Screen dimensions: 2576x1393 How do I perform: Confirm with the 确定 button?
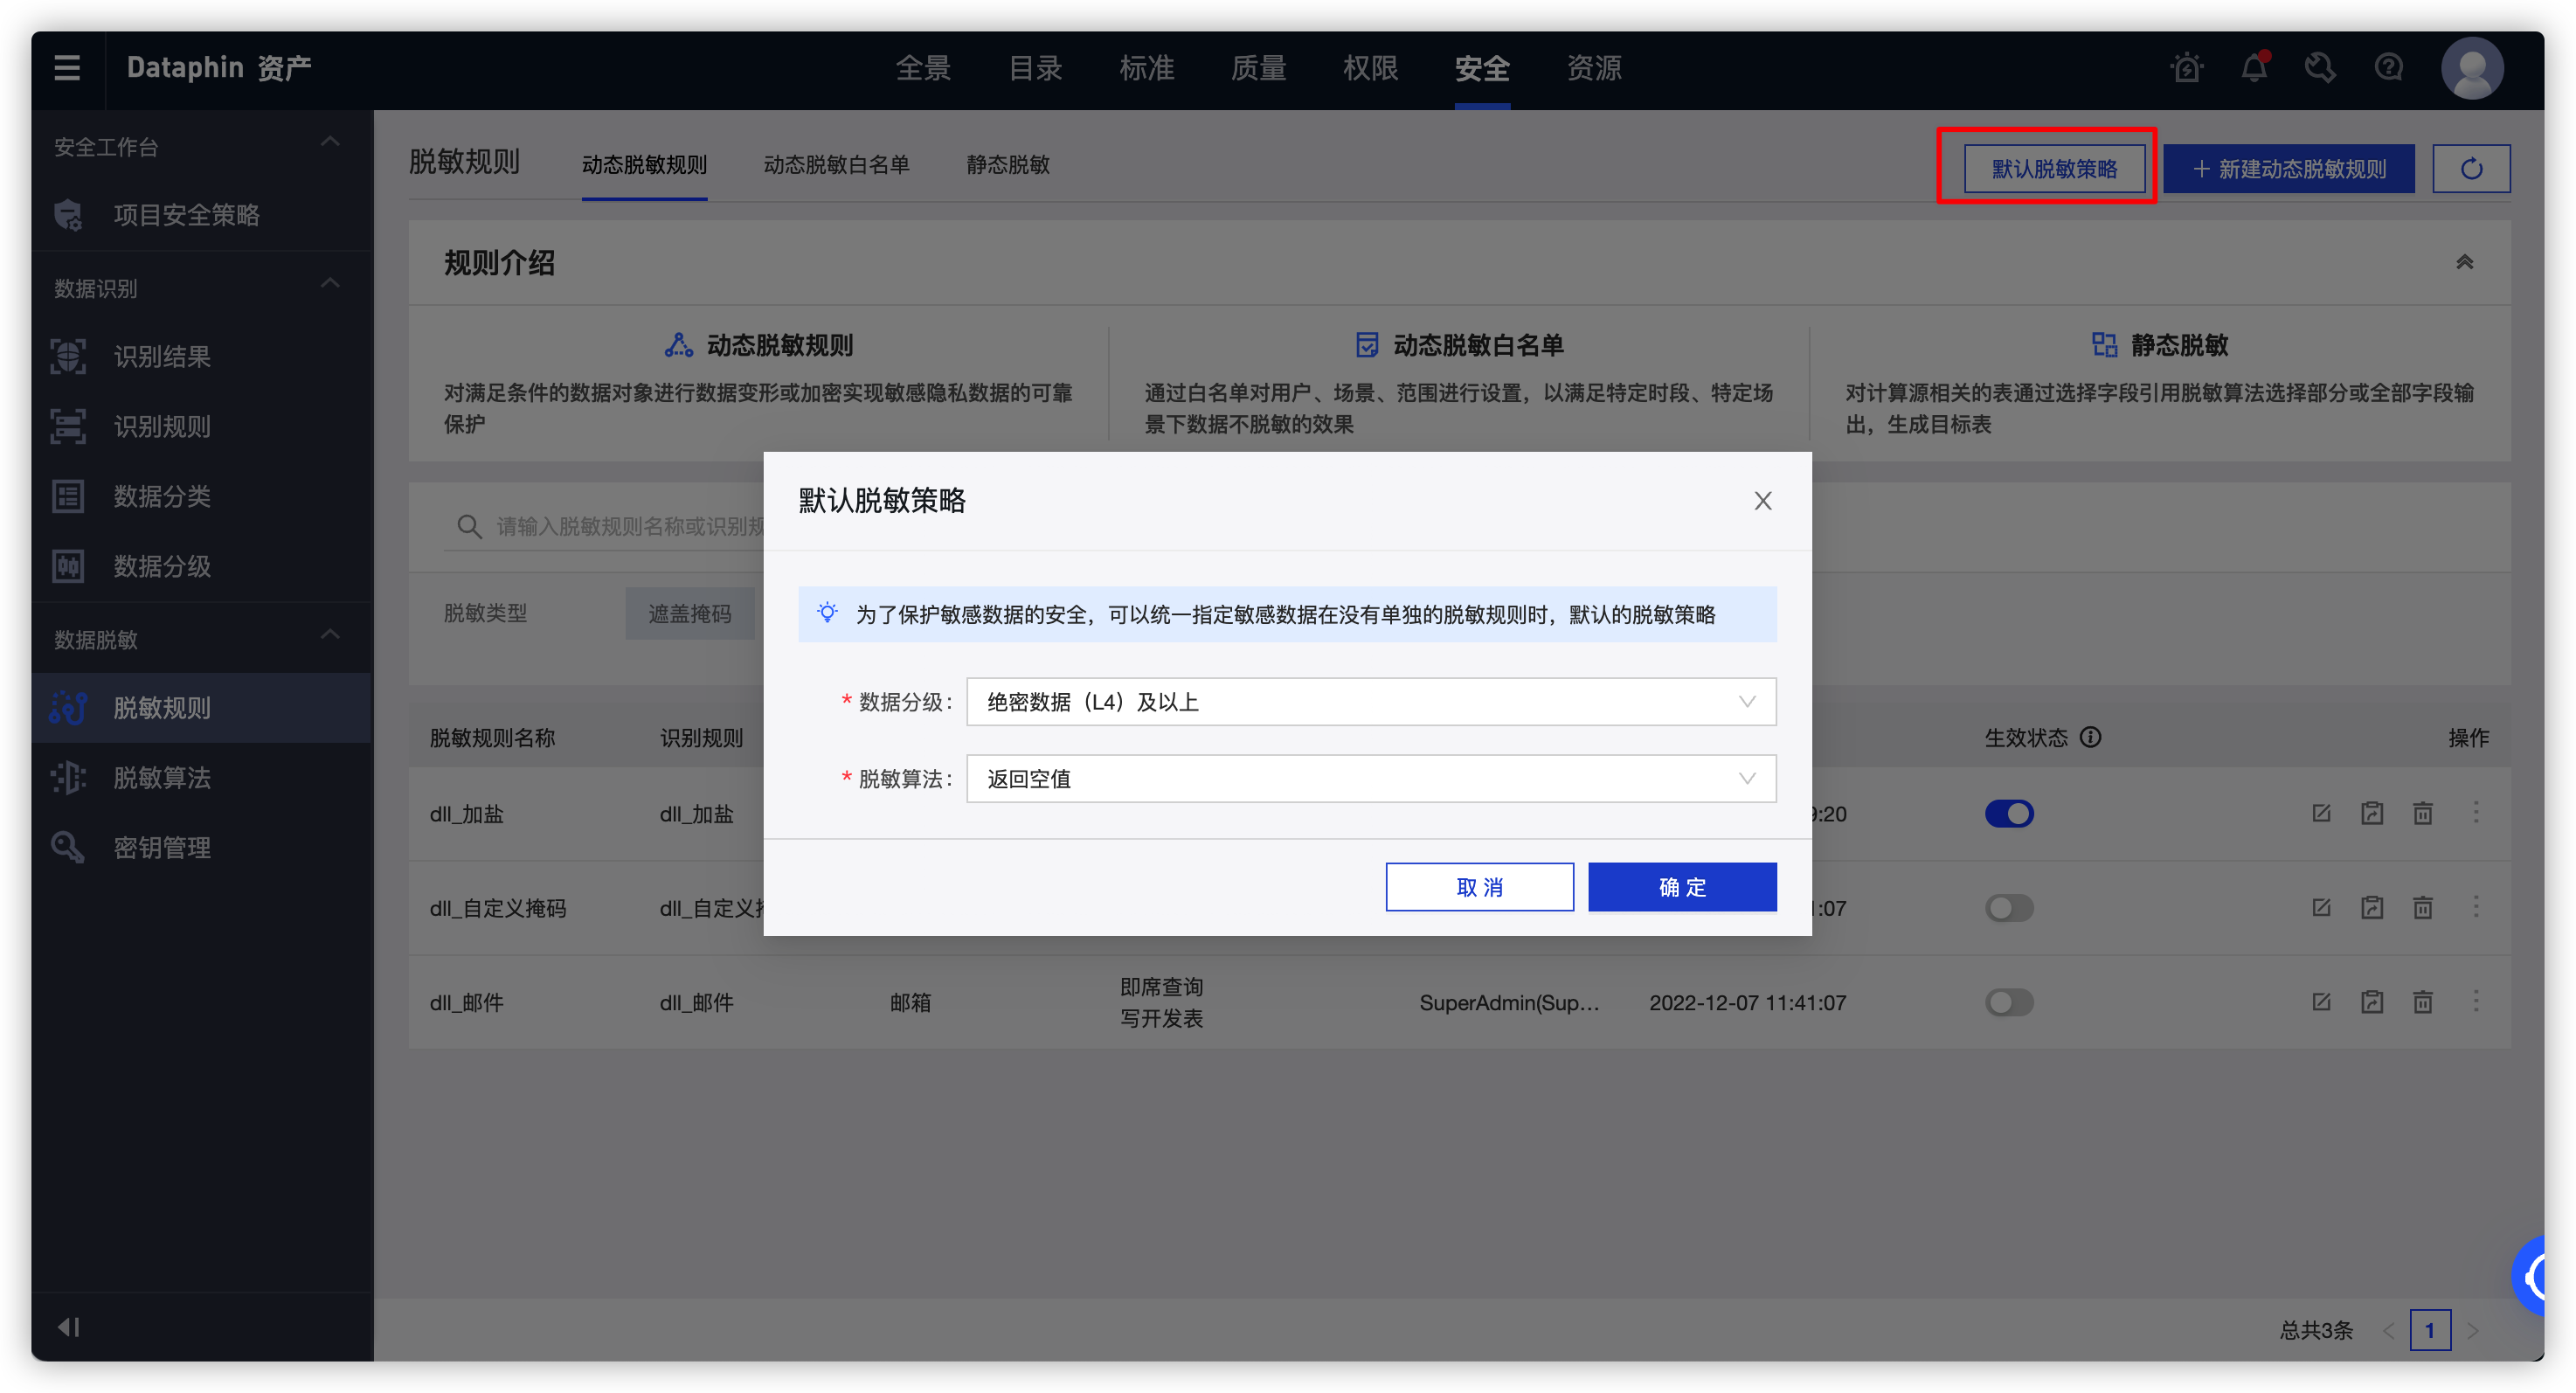tap(1682, 886)
